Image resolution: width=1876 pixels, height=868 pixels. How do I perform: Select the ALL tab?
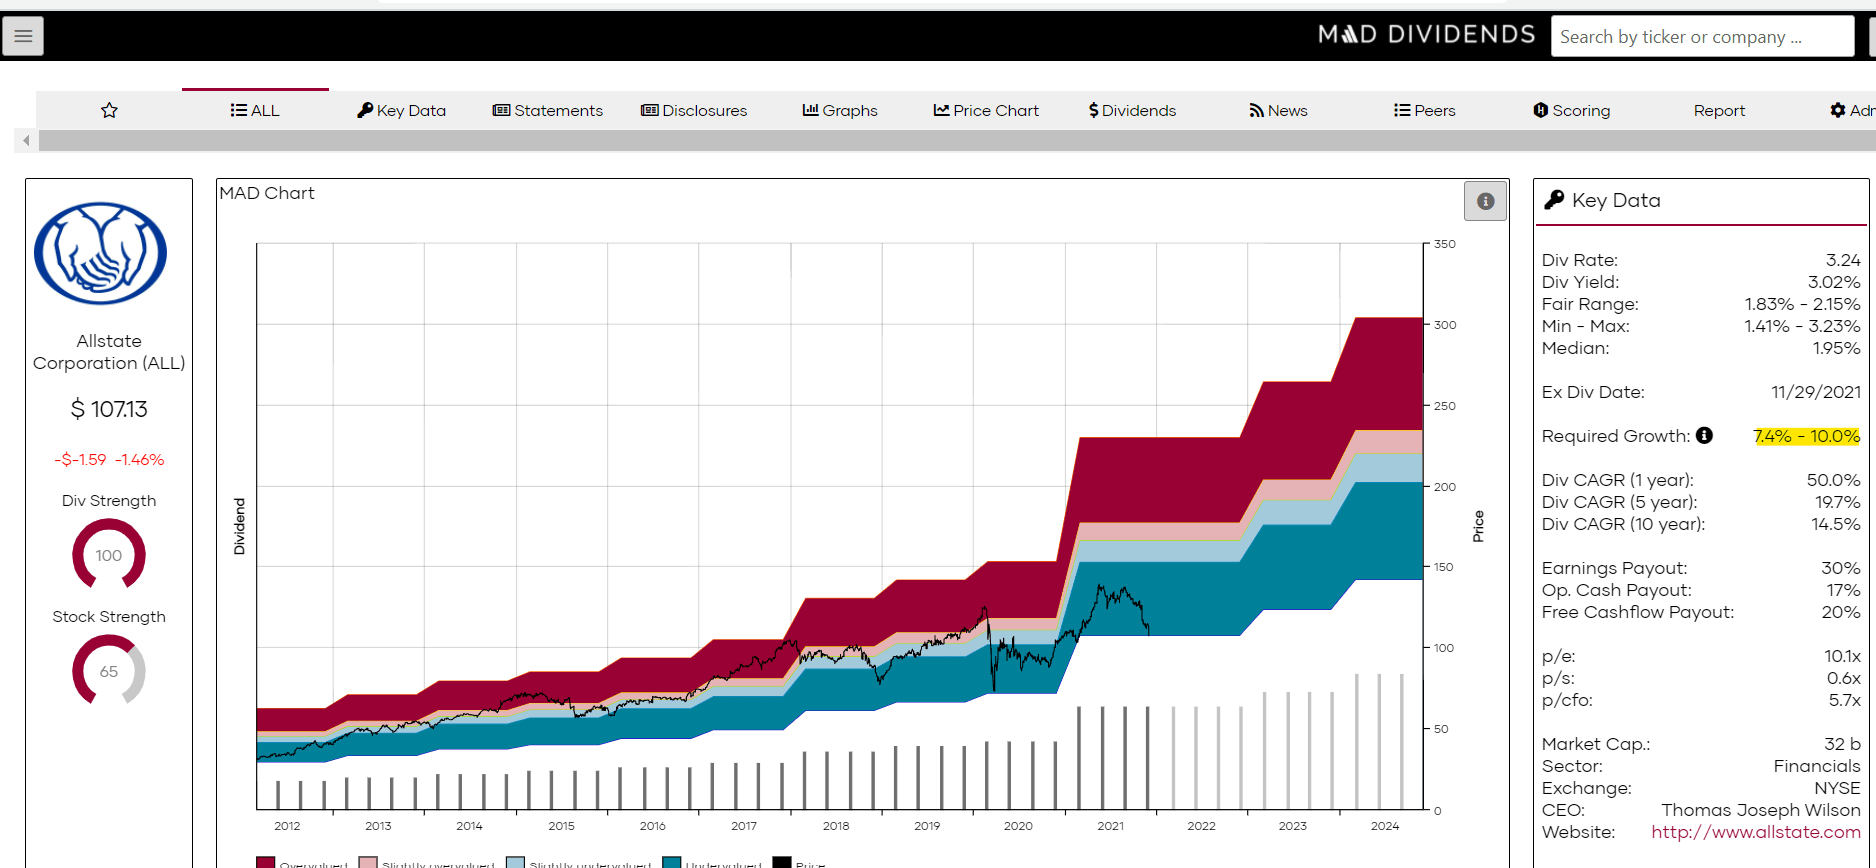click(x=255, y=110)
